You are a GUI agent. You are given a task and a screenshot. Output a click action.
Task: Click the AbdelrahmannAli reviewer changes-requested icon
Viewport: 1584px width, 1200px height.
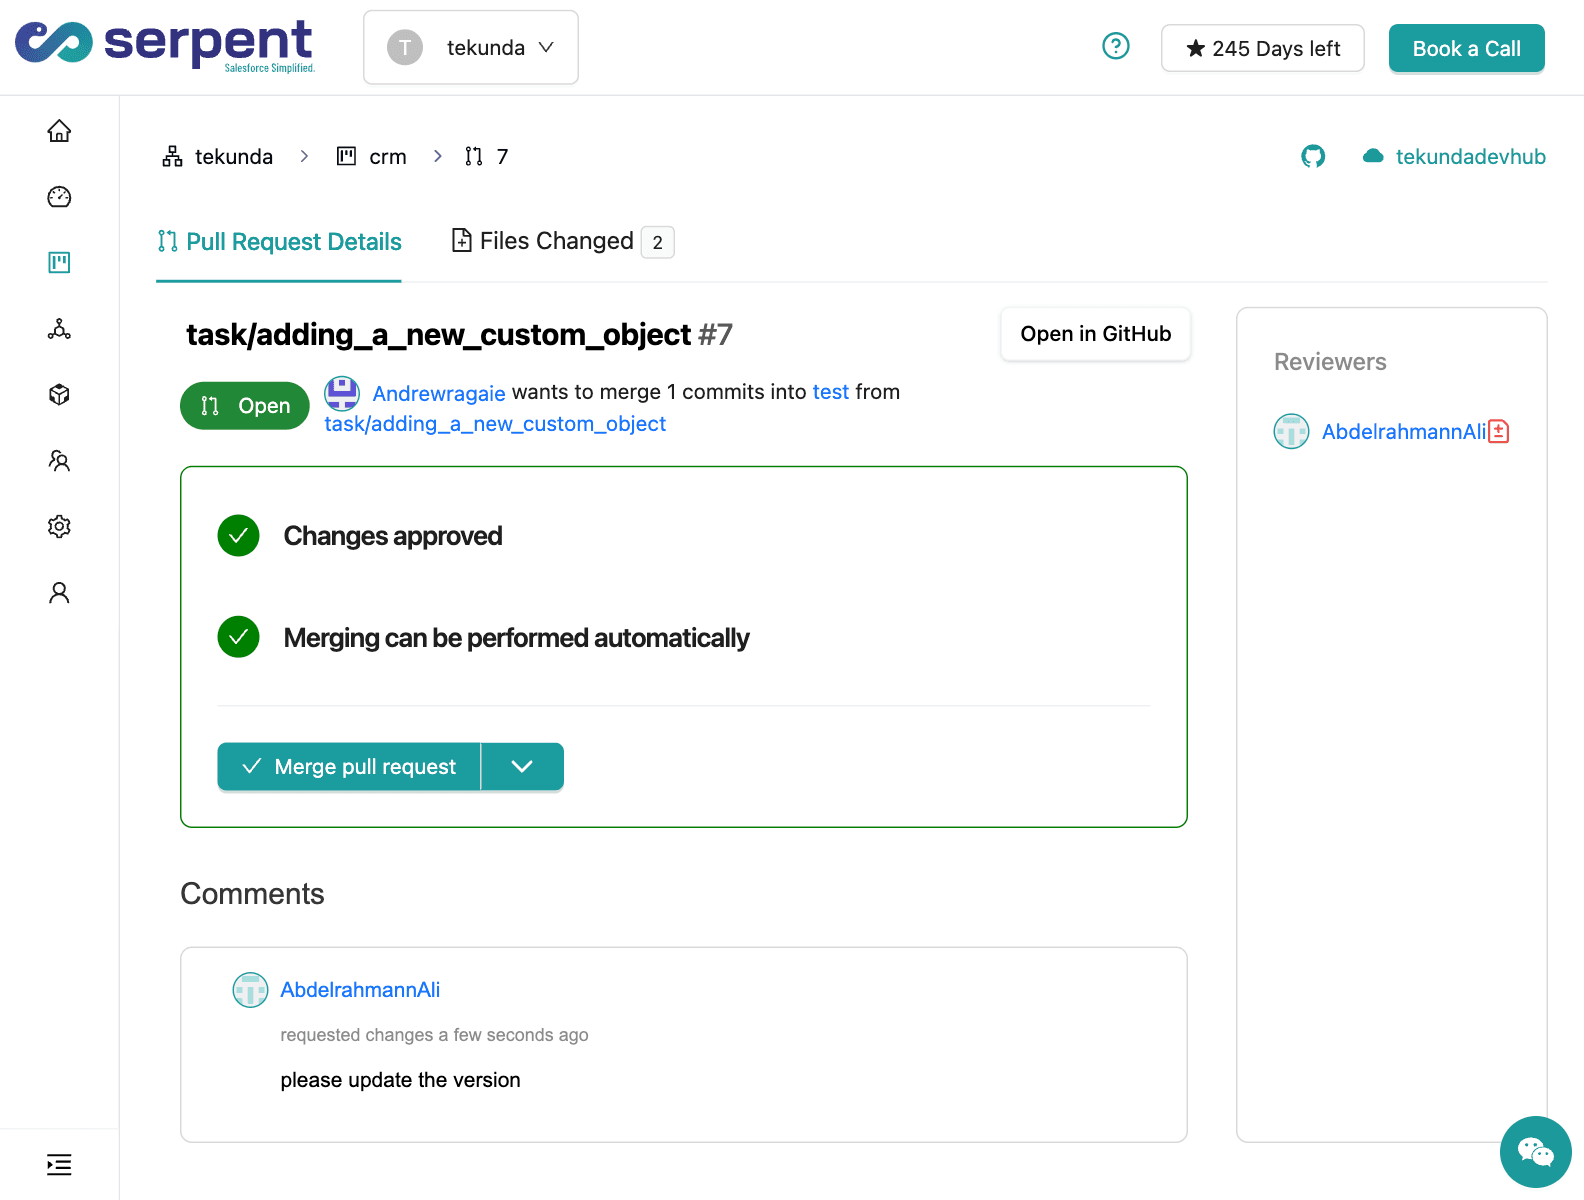click(1498, 432)
